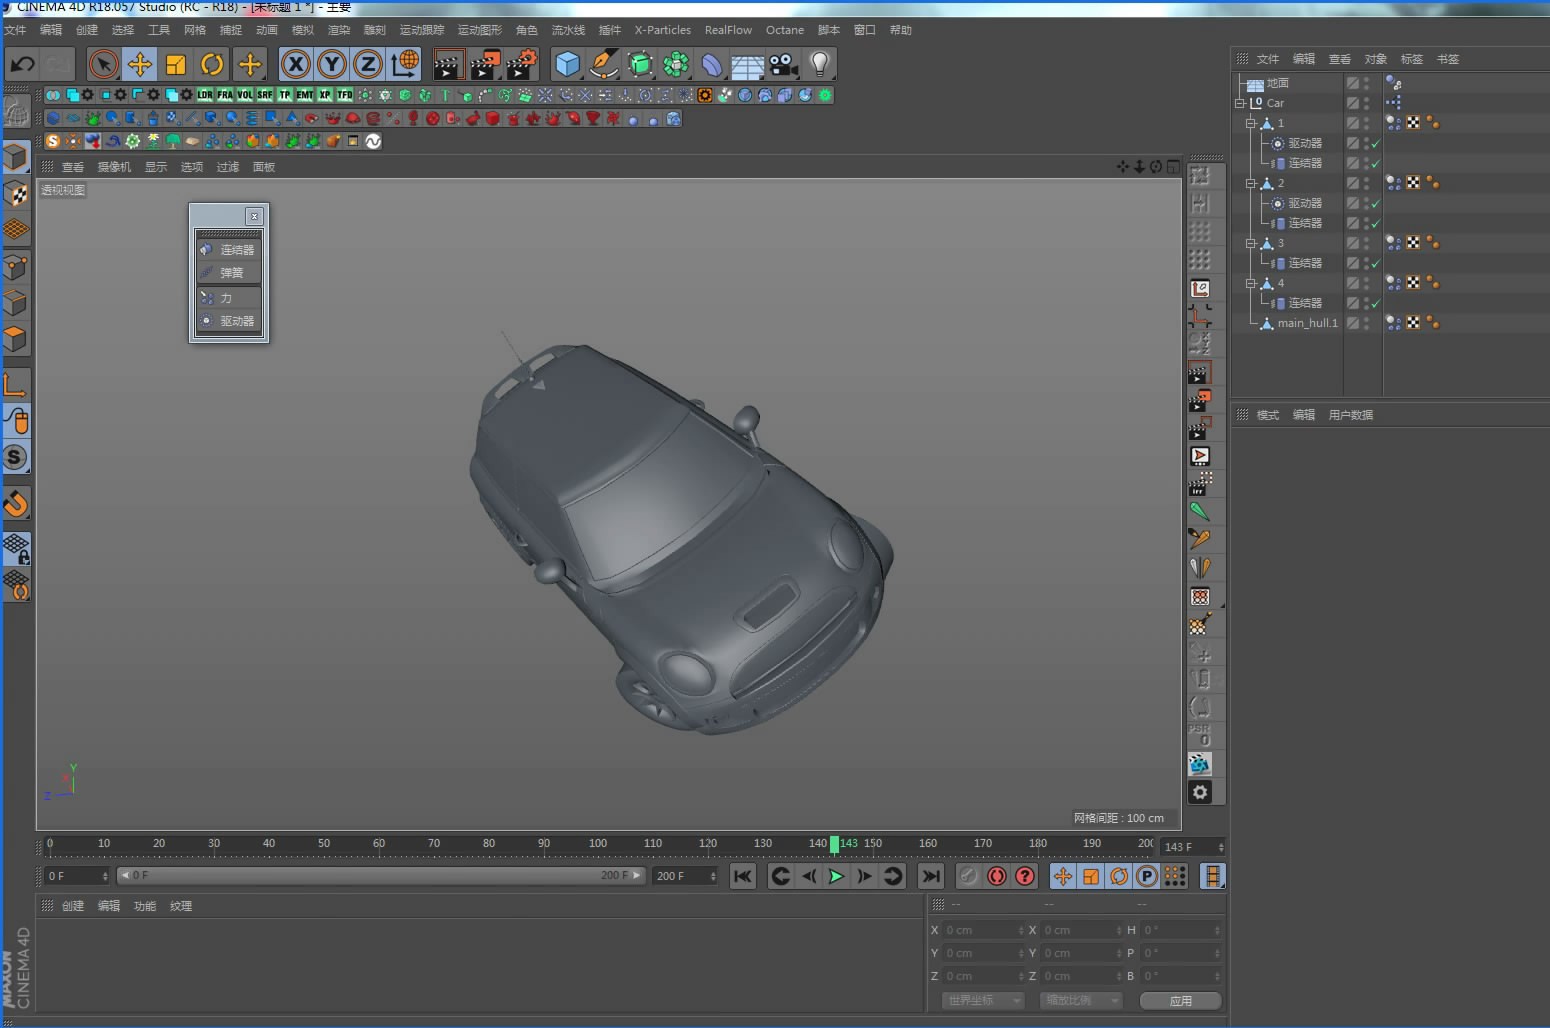Click 弹簧 in the floating palette
Screen dimensions: 1550x1028
(231, 273)
